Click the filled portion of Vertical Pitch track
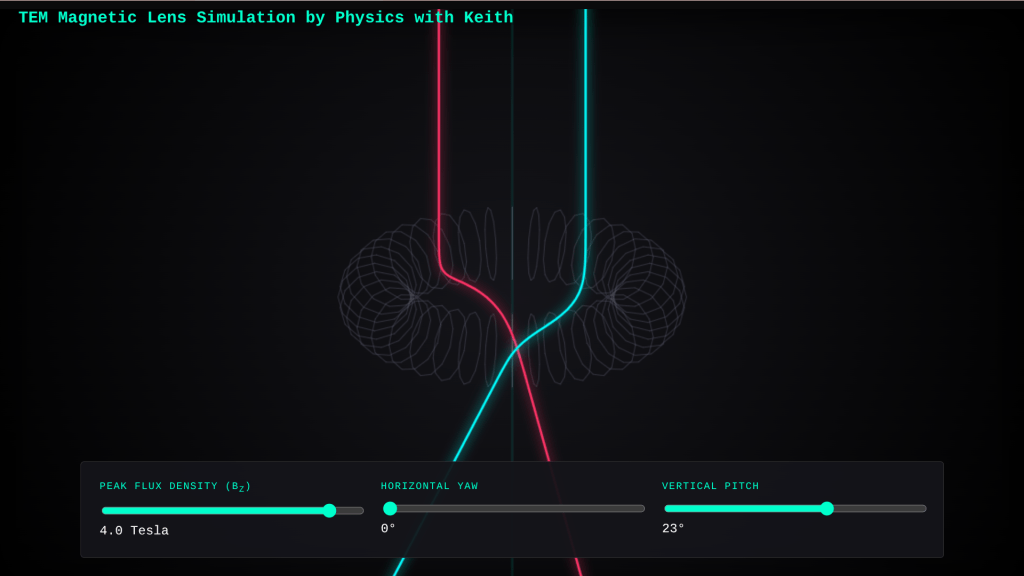Screen dimensions: 1024x576 [x=740, y=508]
